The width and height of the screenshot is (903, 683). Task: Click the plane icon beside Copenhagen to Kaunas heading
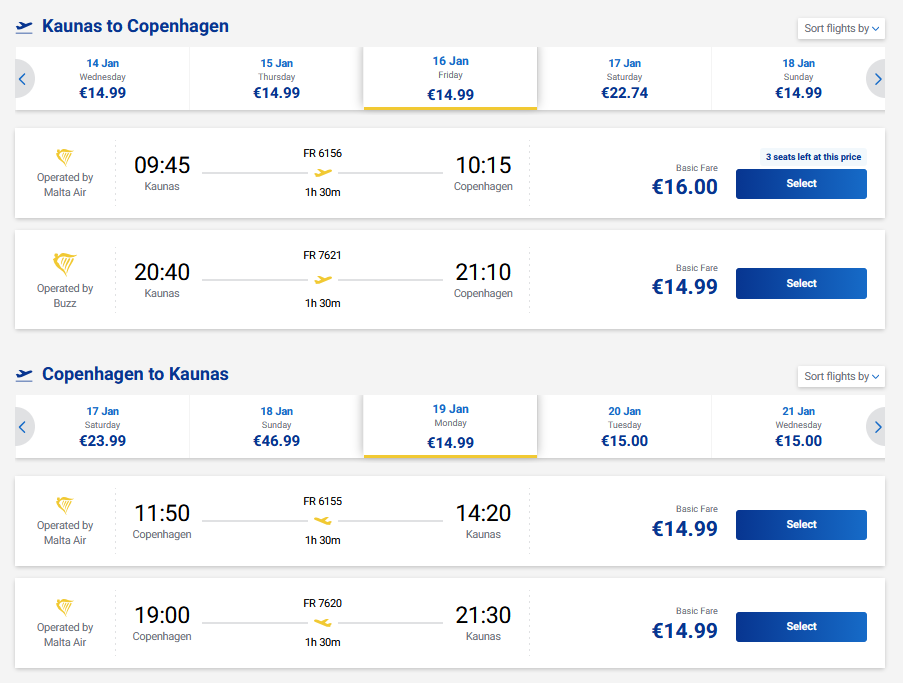[25, 375]
